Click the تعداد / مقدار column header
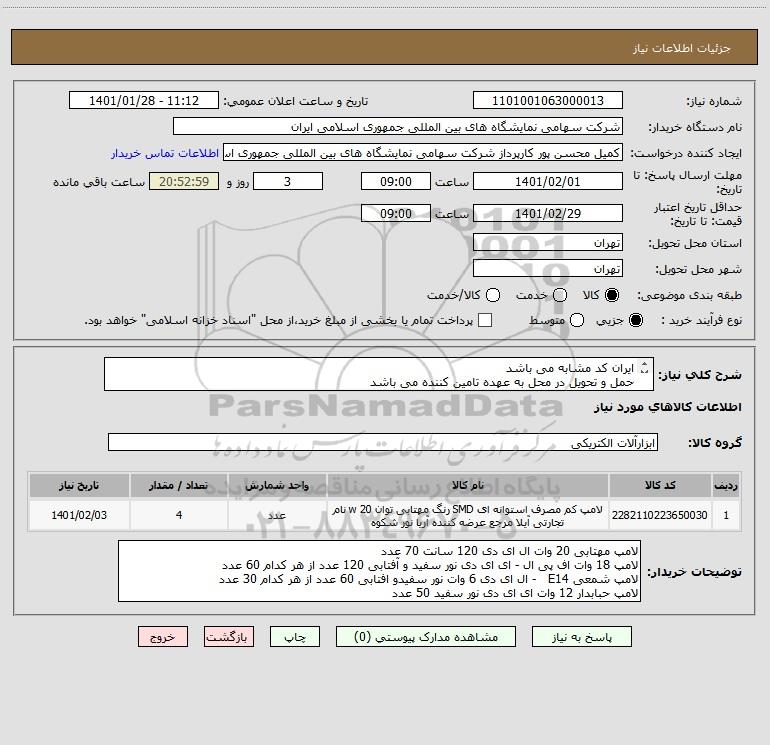This screenshot has height=745, width=770. pos(179,485)
